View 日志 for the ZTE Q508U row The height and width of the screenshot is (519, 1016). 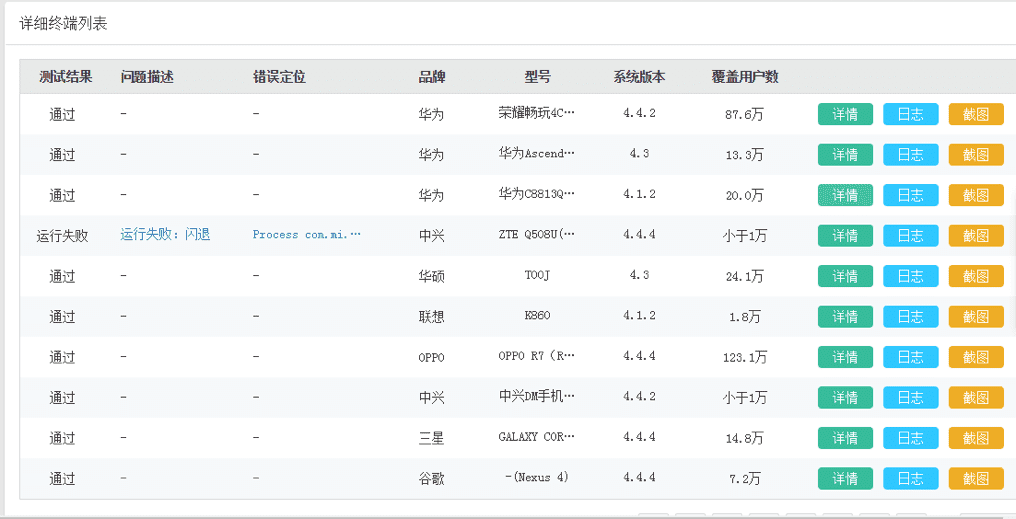point(910,236)
